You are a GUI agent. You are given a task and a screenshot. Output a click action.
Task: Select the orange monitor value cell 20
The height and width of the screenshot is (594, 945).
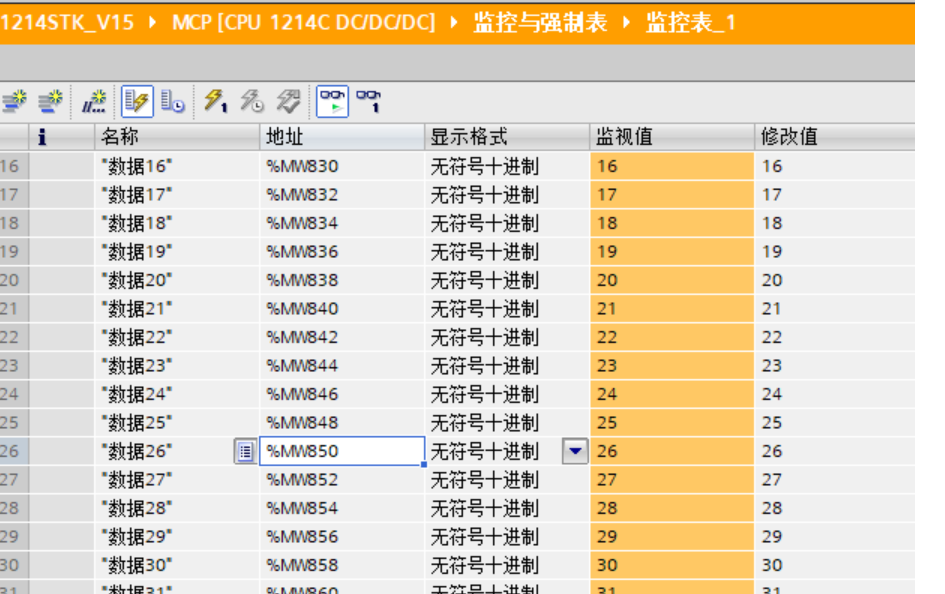coord(671,281)
